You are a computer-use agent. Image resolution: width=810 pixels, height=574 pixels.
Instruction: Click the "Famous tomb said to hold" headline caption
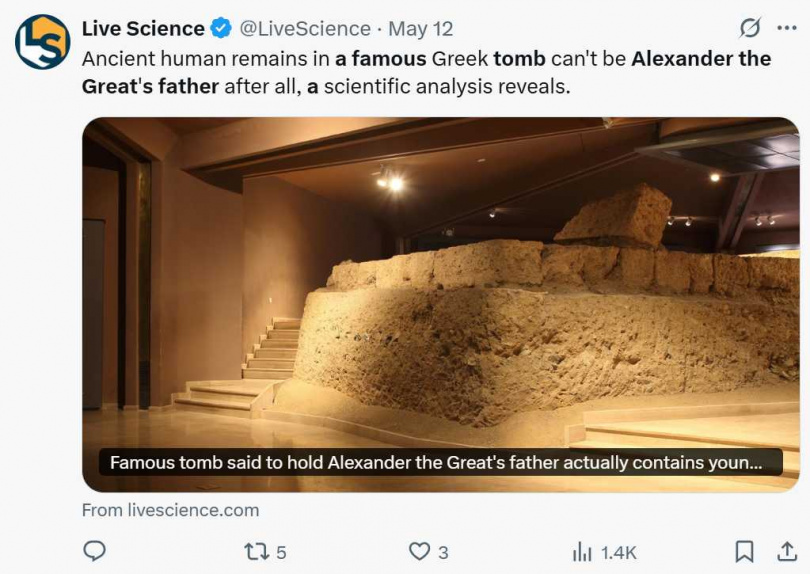(435, 463)
